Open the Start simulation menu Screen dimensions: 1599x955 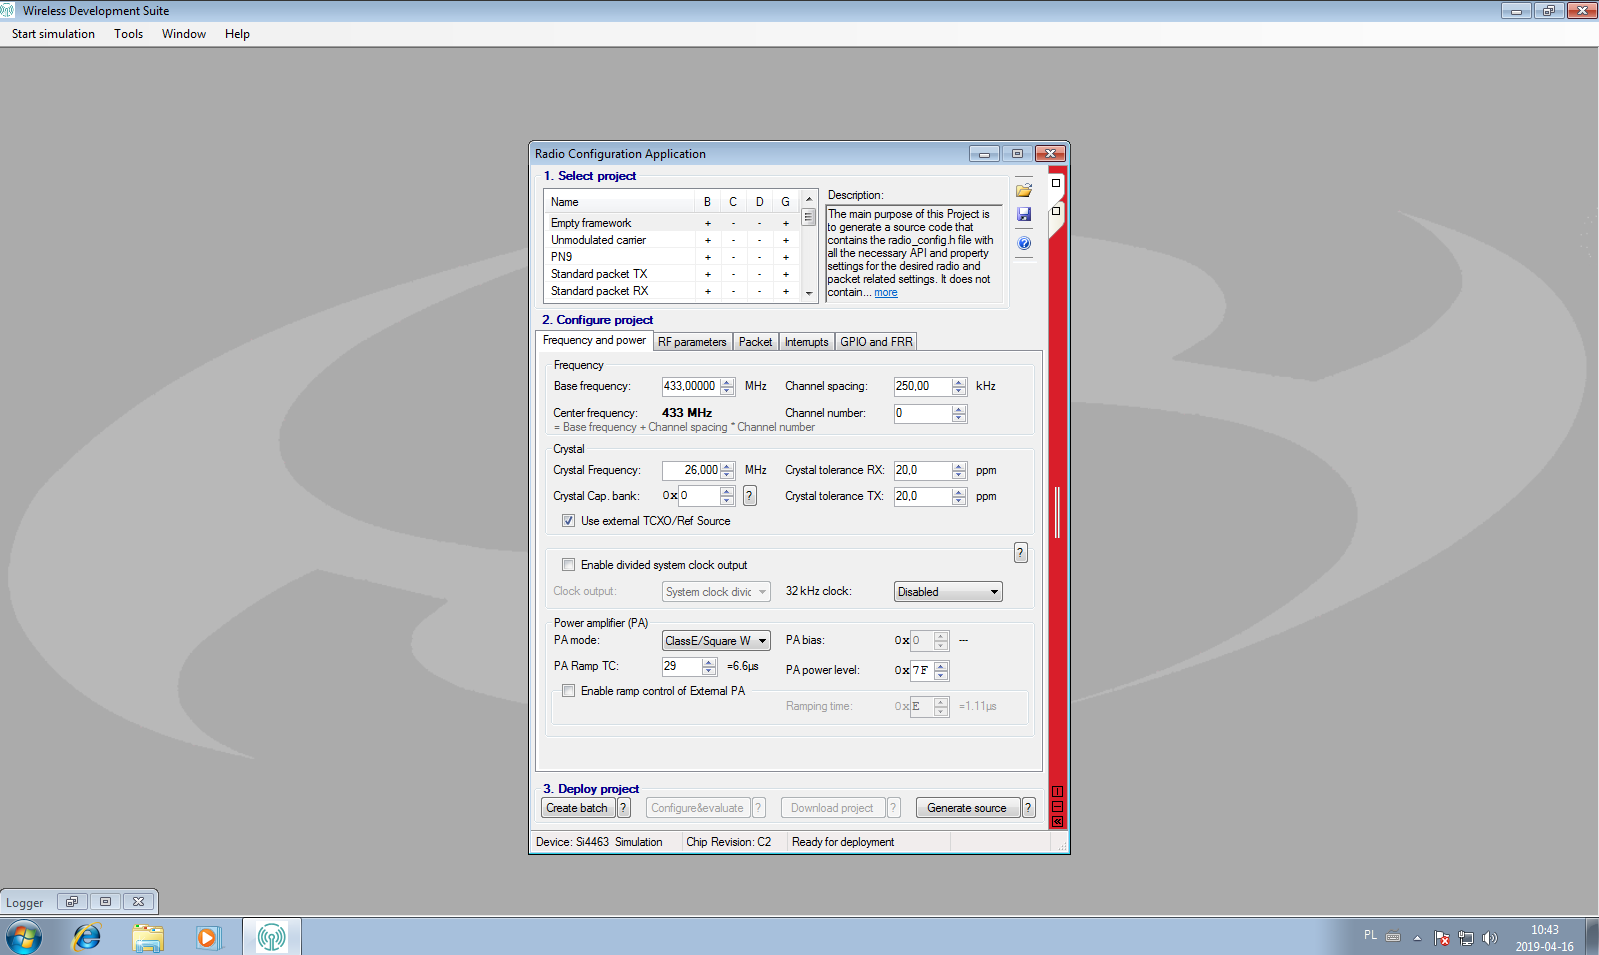[x=53, y=33]
